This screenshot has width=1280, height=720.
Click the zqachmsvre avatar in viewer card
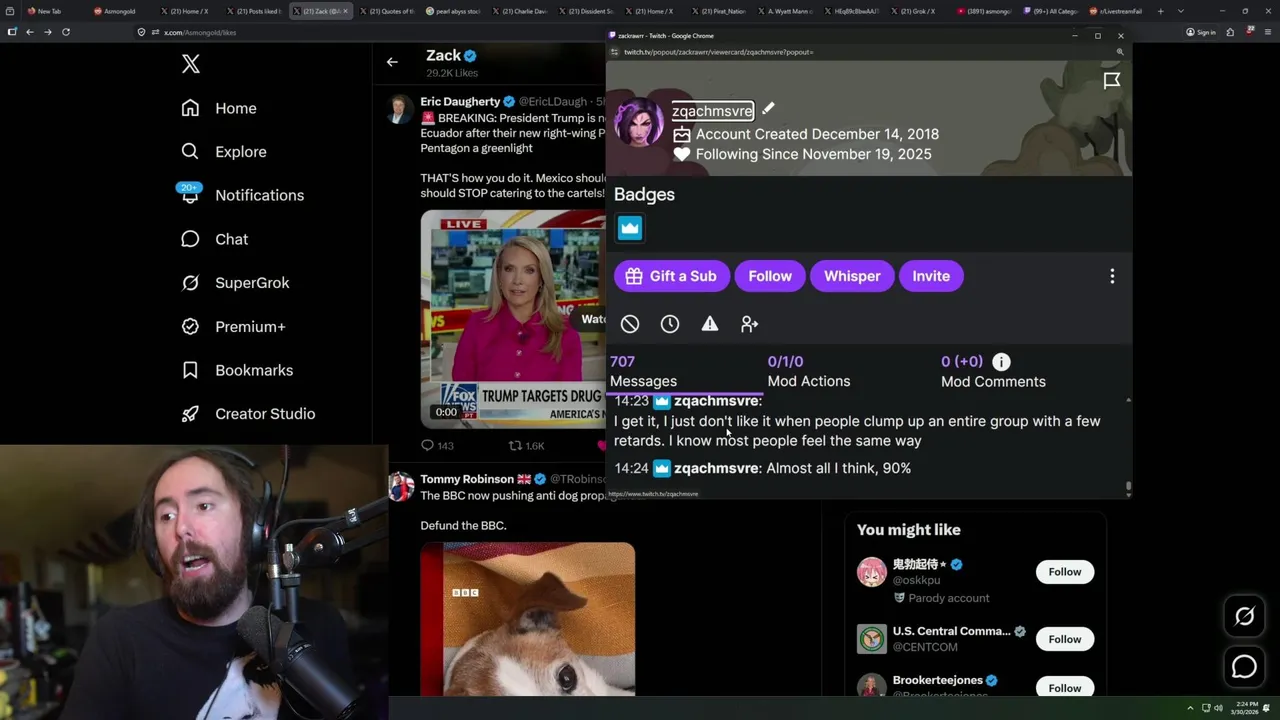click(638, 123)
